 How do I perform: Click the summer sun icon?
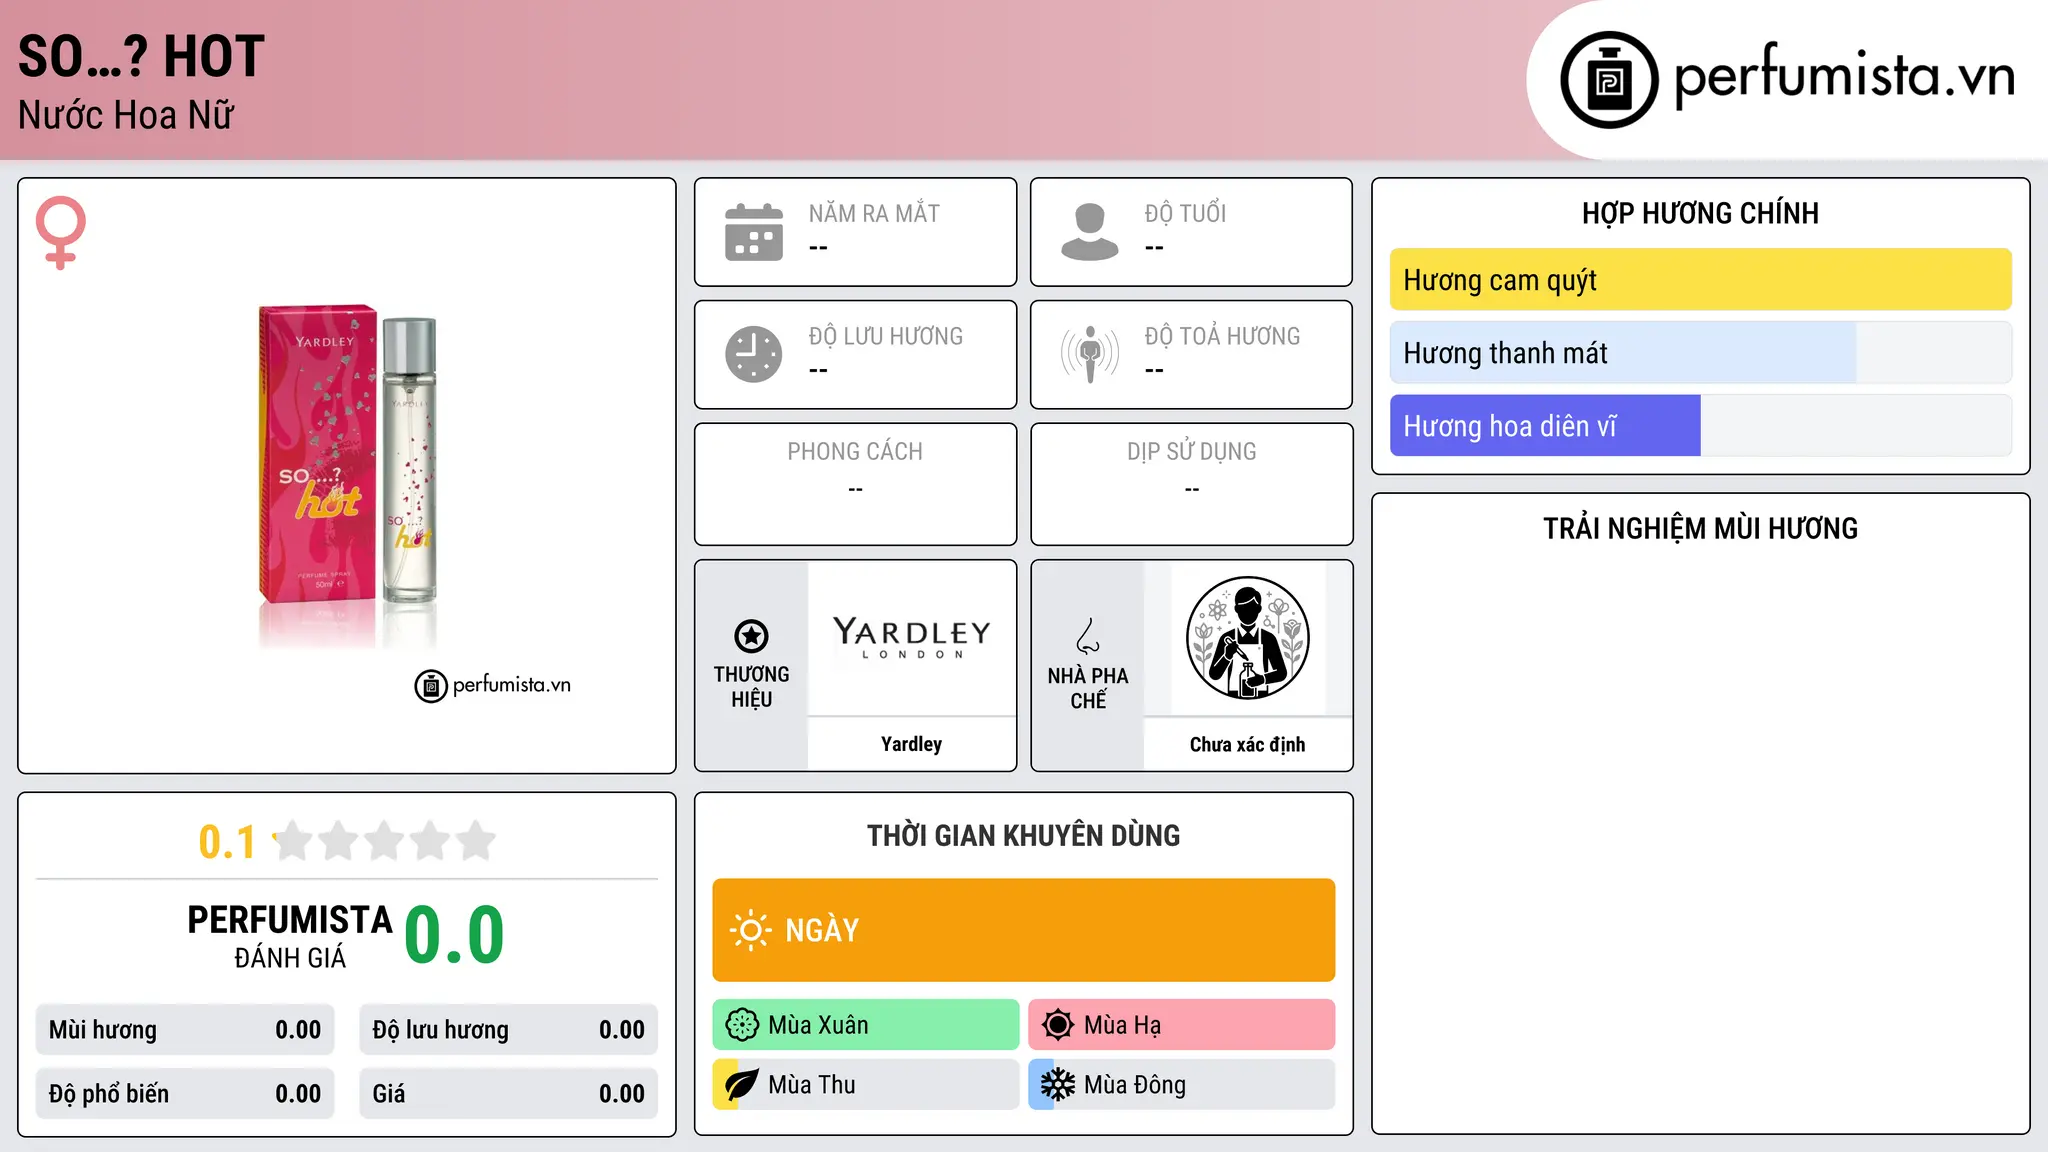pos(1058,1025)
